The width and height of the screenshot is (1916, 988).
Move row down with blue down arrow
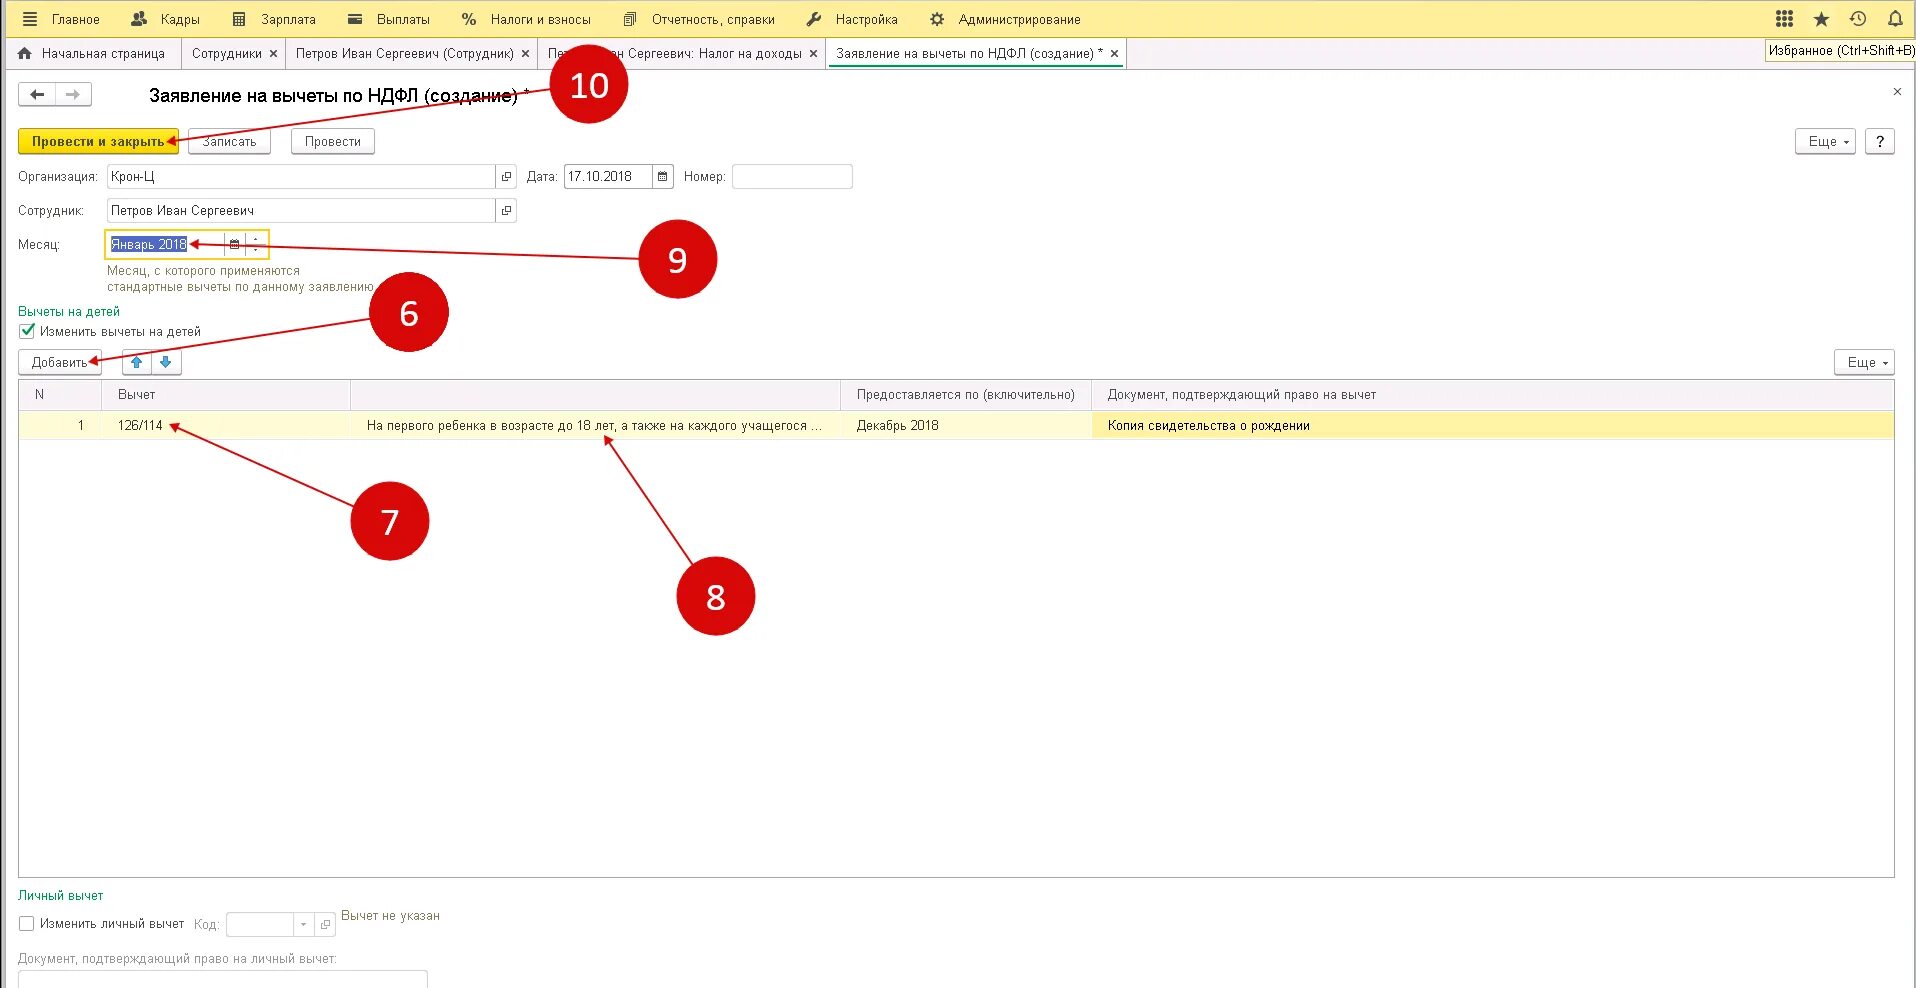166,362
